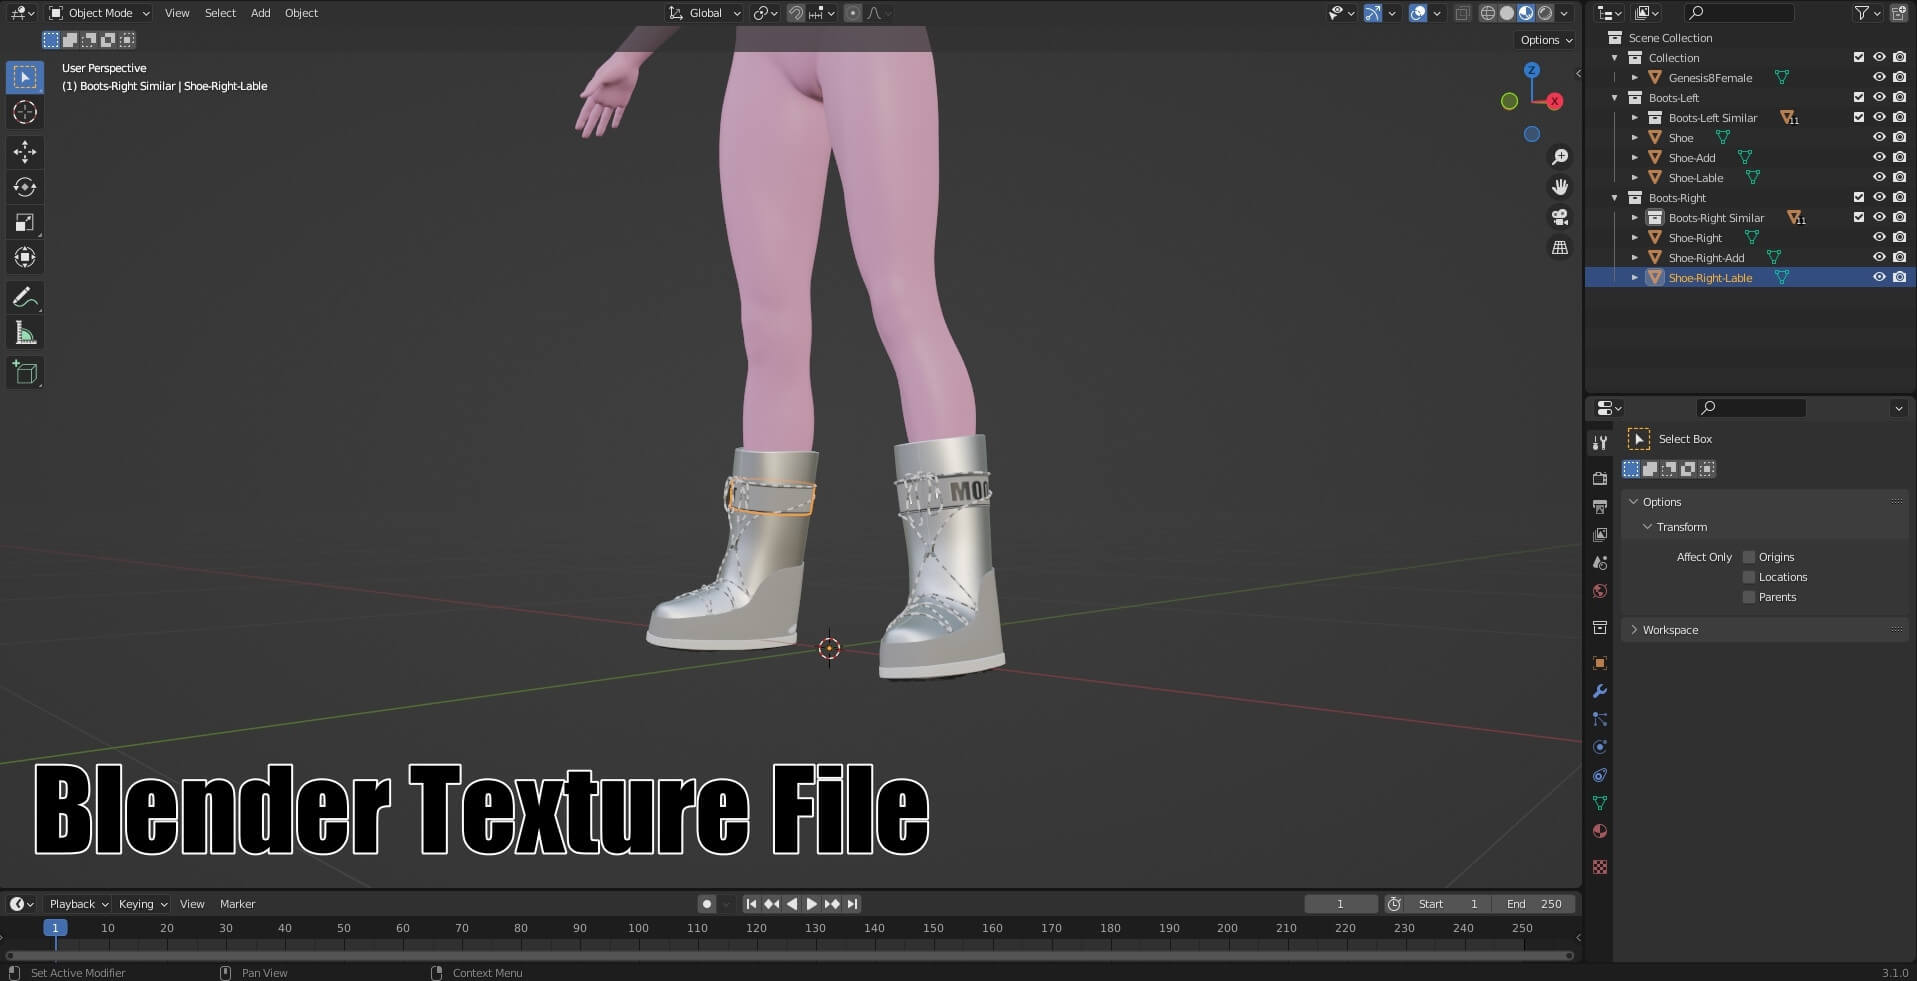
Task: Open Global transform orientation dropdown
Action: [x=705, y=13]
